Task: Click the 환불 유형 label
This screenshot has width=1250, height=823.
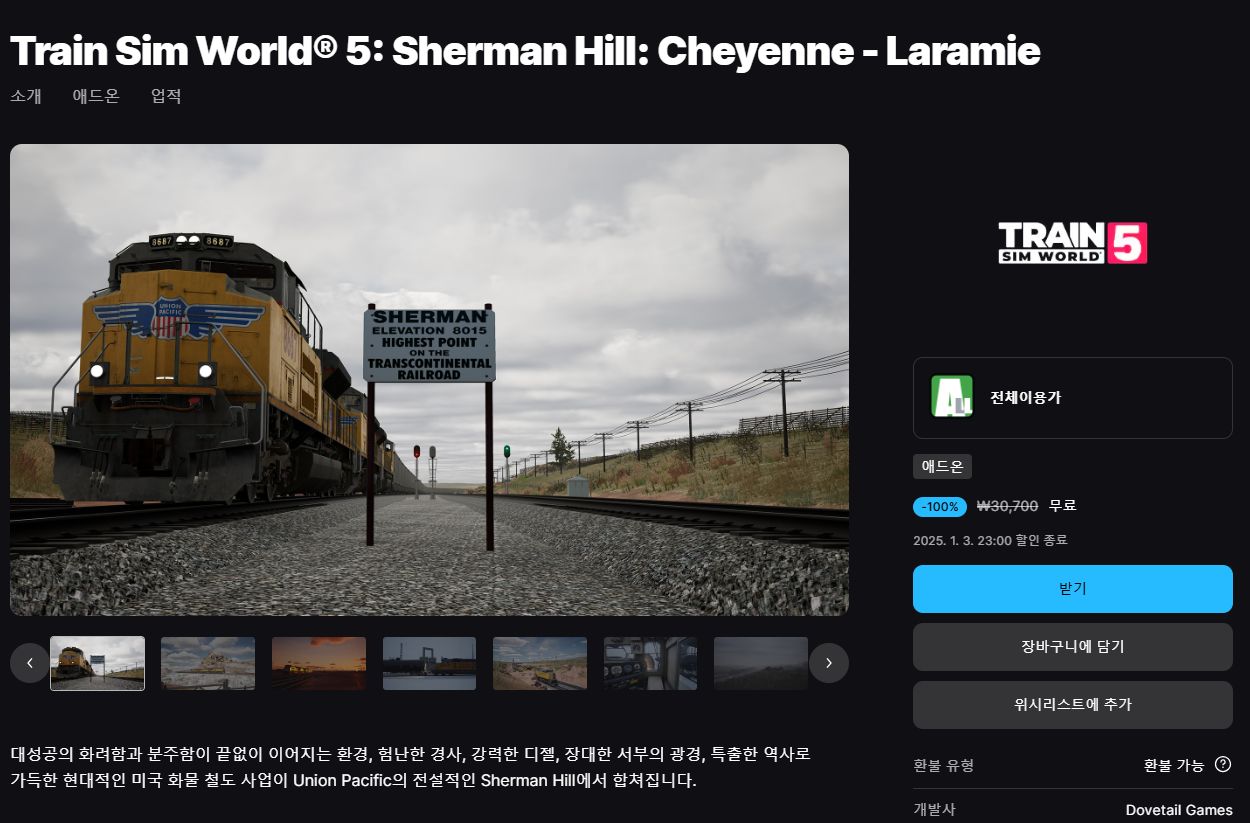Action: point(943,765)
